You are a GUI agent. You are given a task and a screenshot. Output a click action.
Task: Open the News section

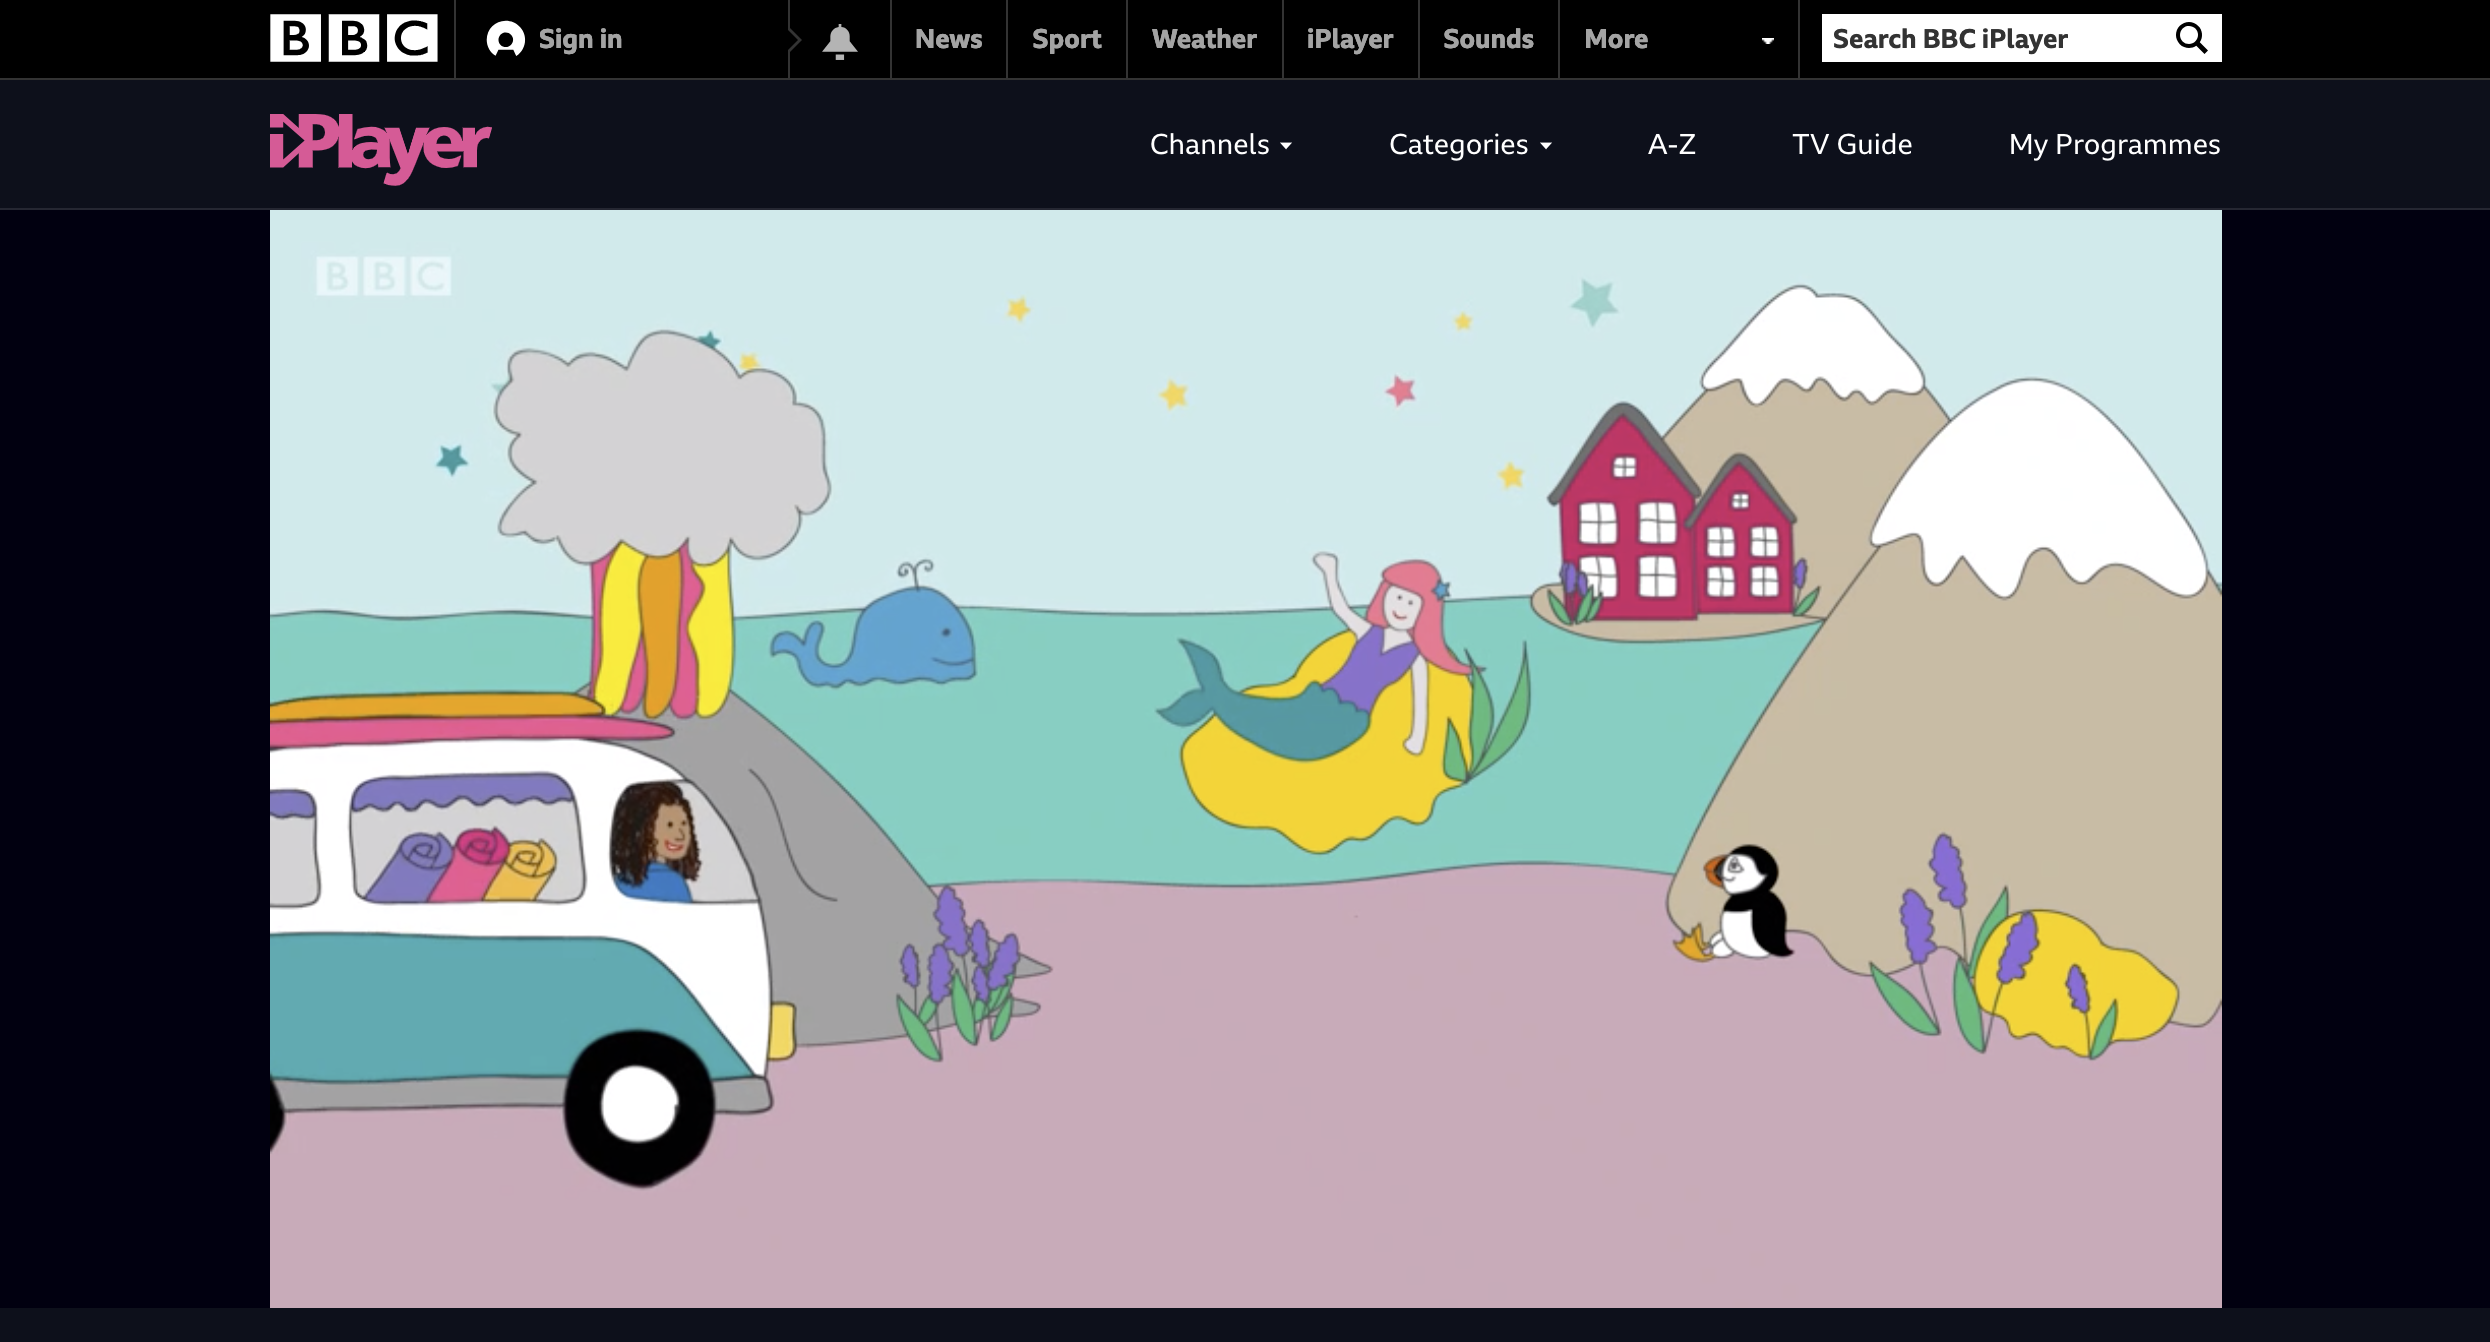tap(948, 40)
